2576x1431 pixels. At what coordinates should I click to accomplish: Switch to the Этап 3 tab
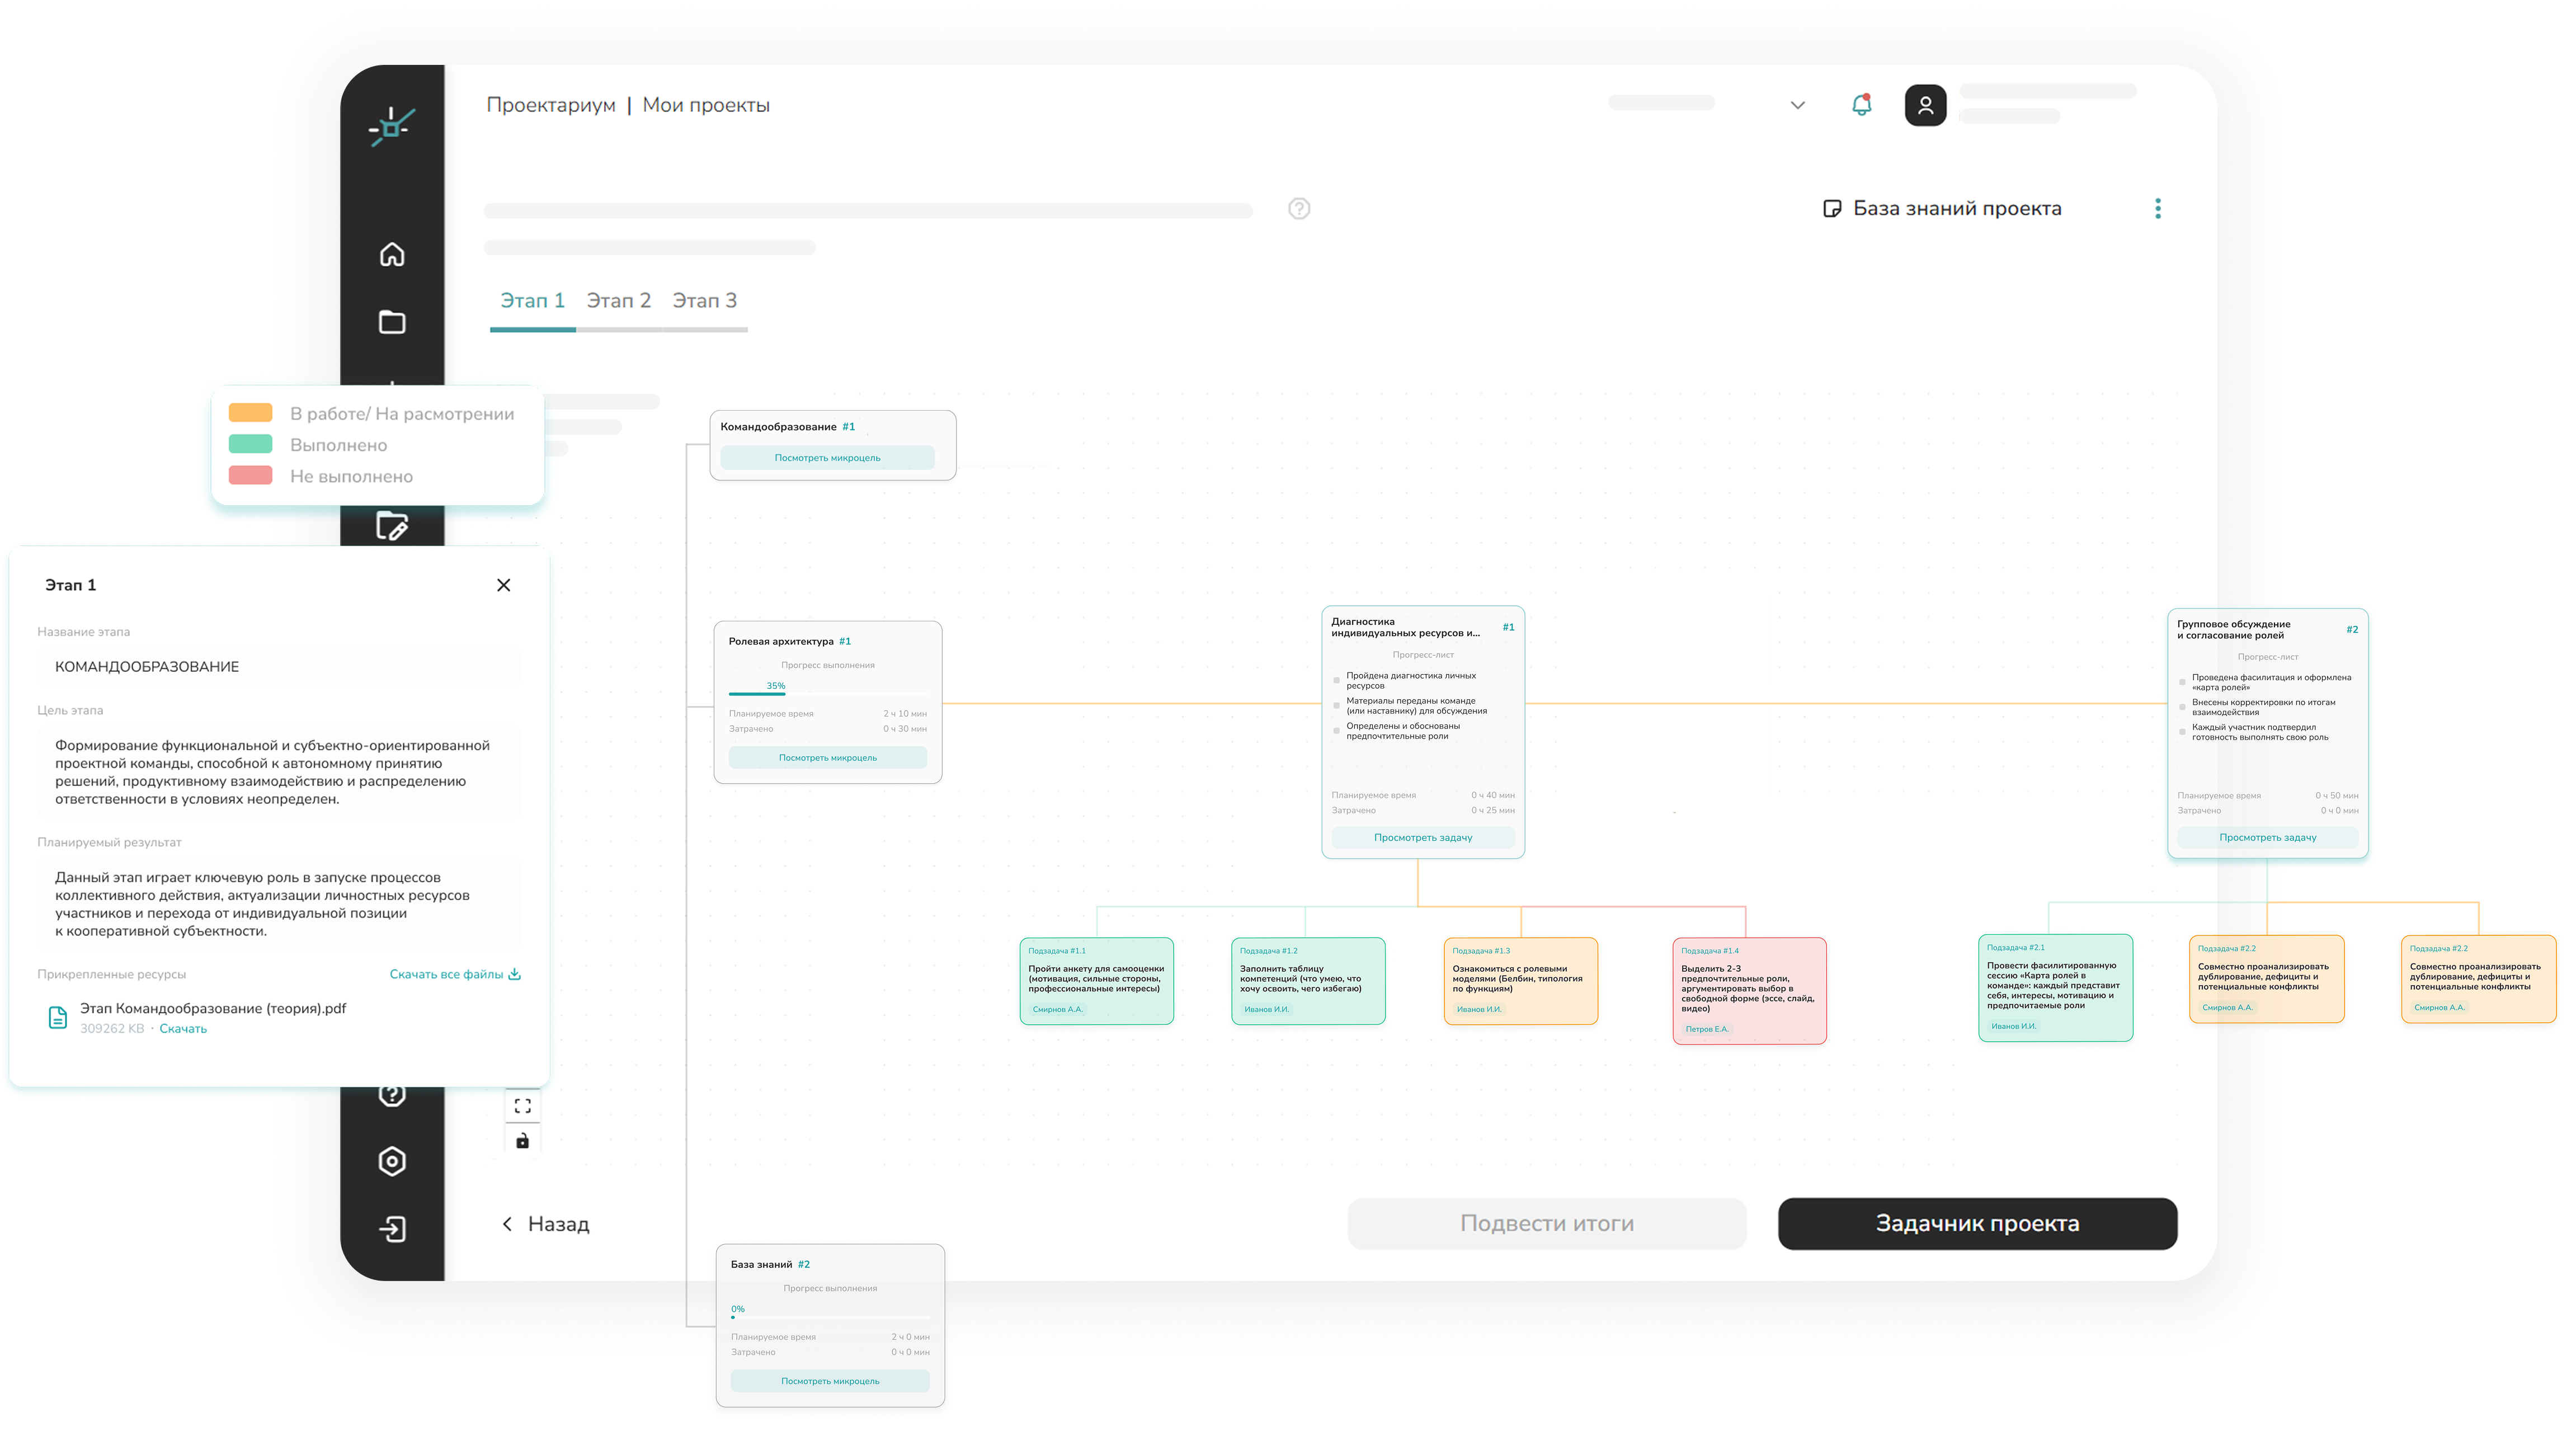pos(704,301)
